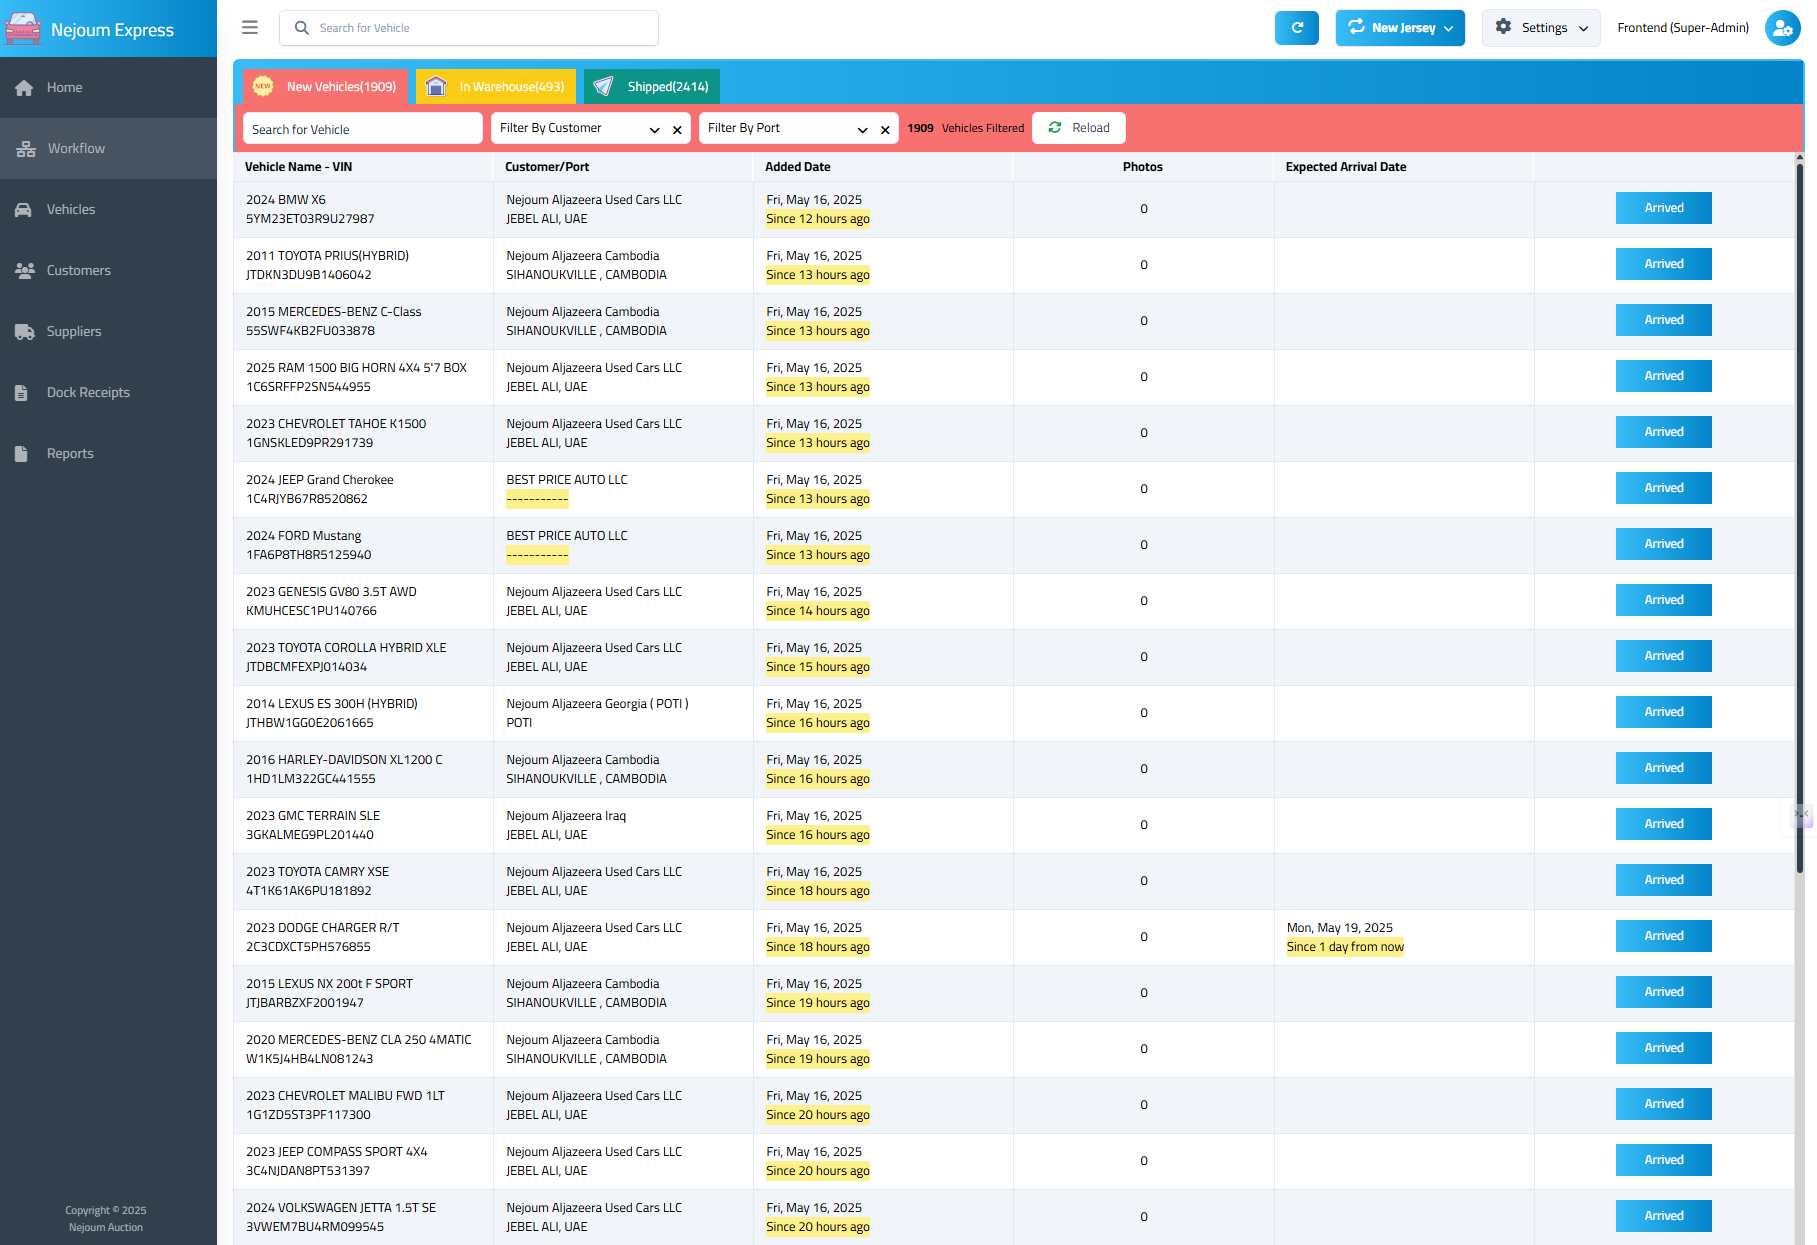The image size is (1817, 1245).
Task: Focus the Search for Vehicle filter field
Action: pyautogui.click(x=363, y=129)
